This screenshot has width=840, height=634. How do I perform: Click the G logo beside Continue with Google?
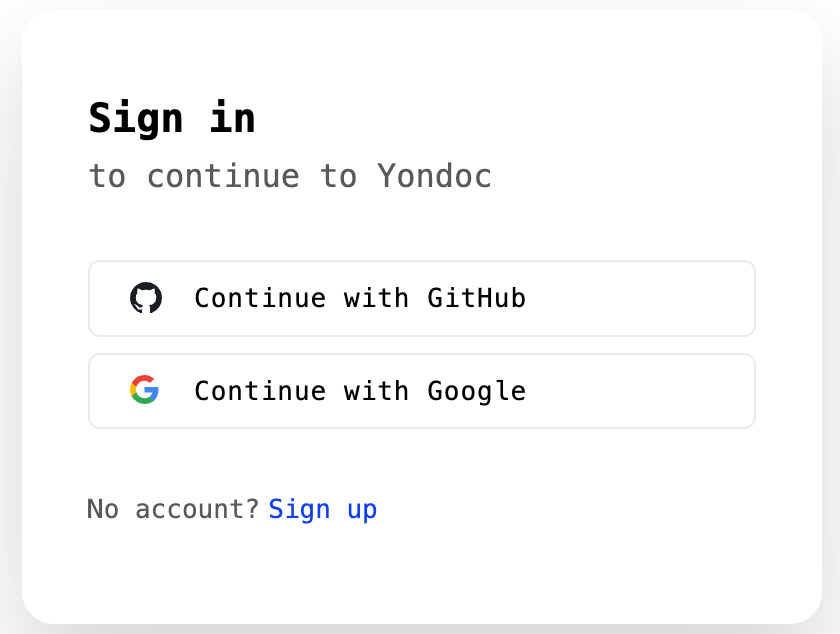145,390
